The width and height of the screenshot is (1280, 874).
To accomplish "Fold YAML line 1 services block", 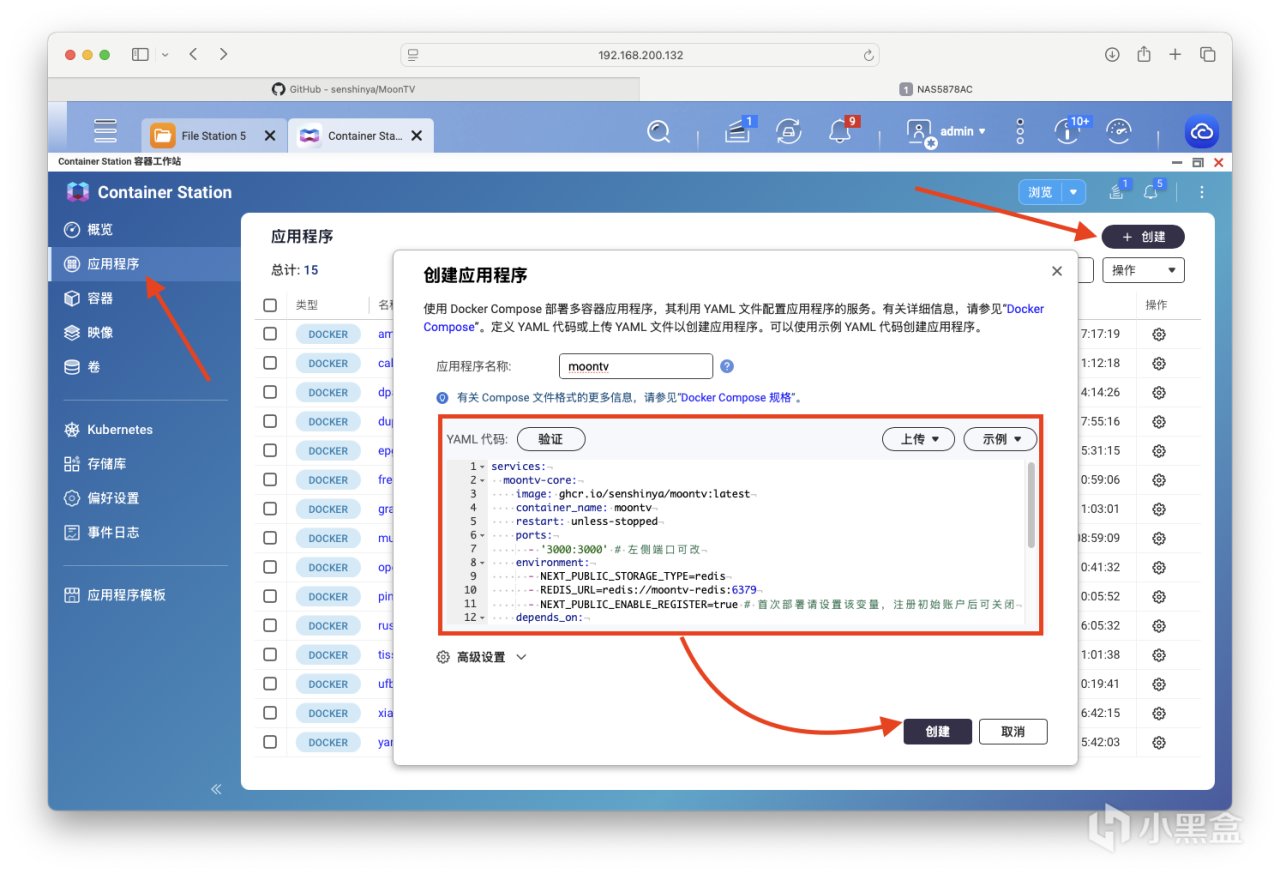I will [x=482, y=466].
